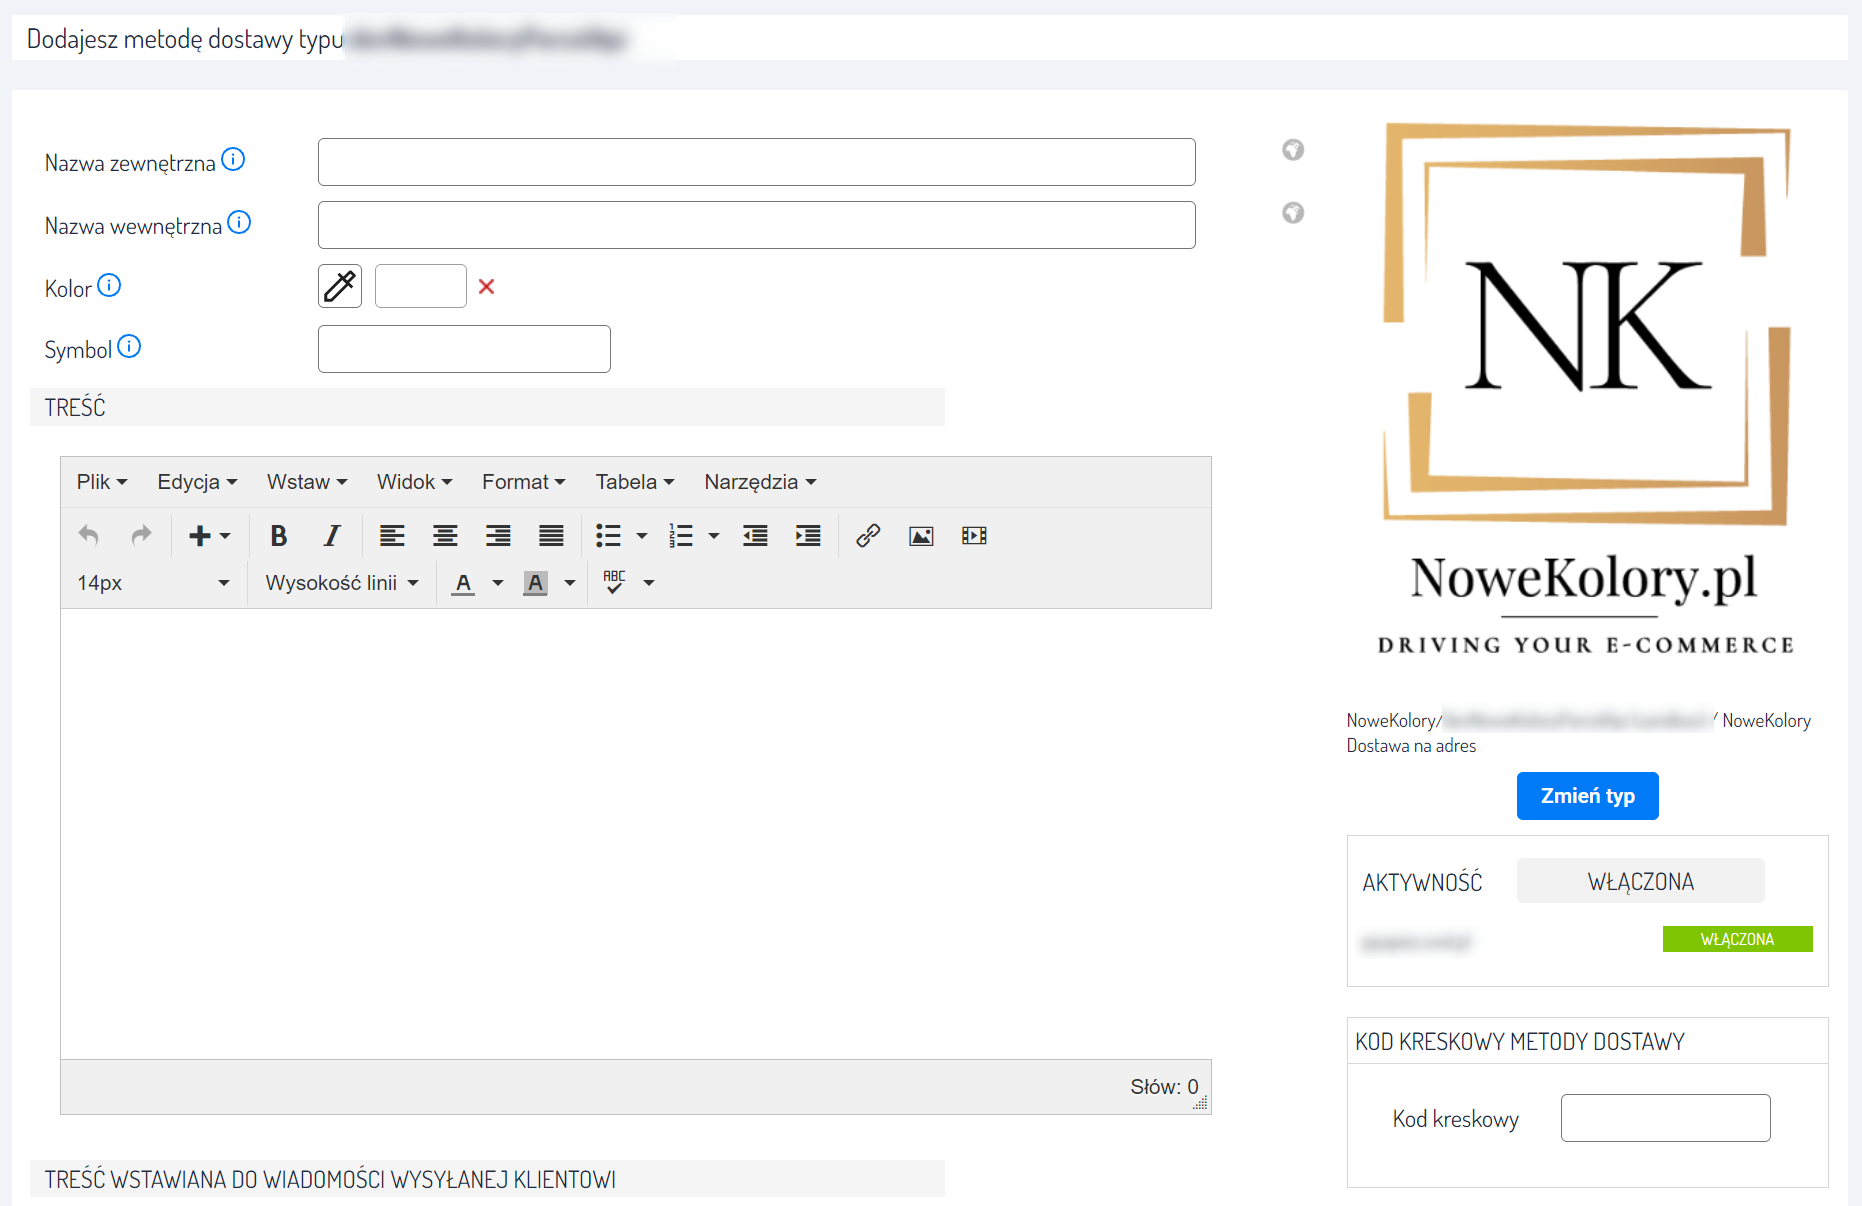This screenshot has width=1862, height=1206.
Task: Open Wysokość linii dropdown
Action: pos(341,583)
